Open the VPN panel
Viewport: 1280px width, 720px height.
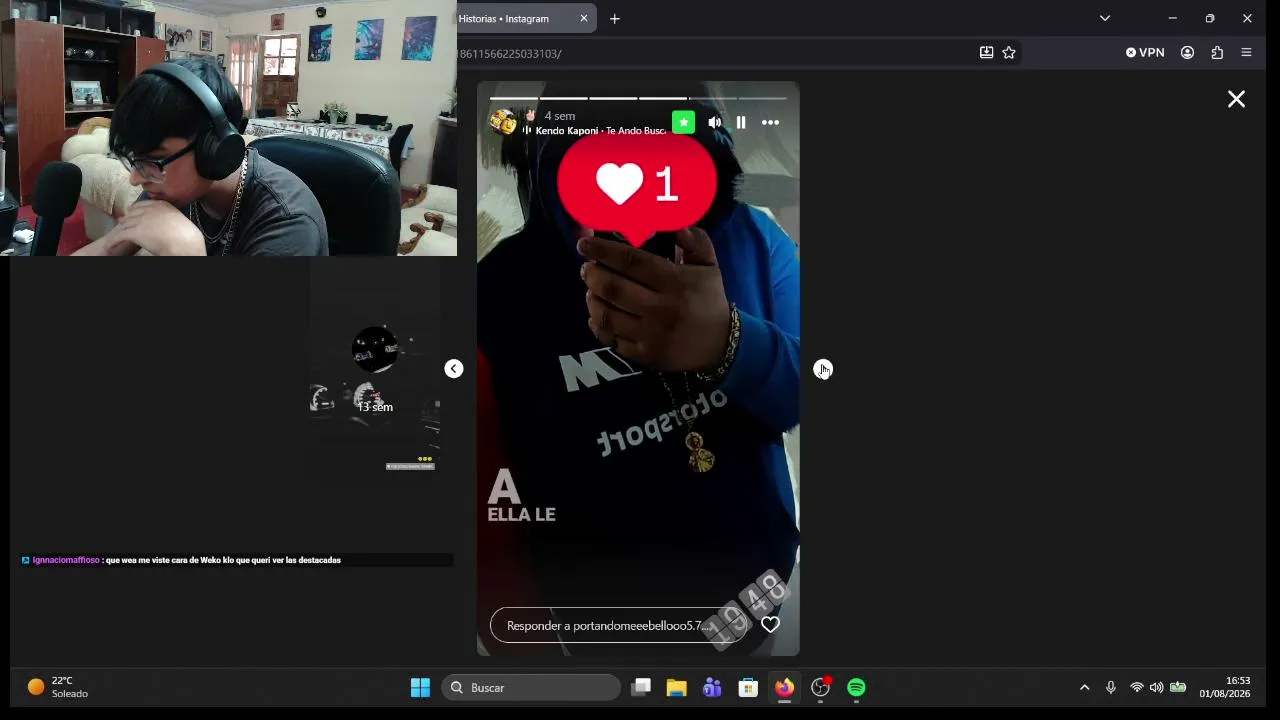click(x=1145, y=52)
